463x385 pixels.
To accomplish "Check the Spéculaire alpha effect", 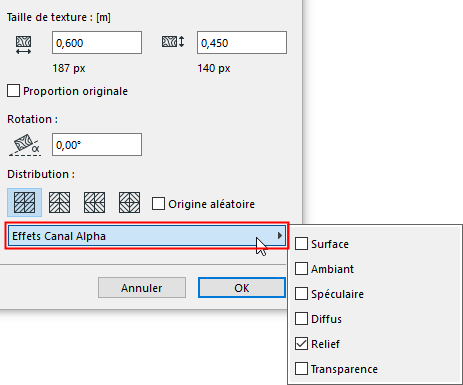I will click(x=301, y=294).
